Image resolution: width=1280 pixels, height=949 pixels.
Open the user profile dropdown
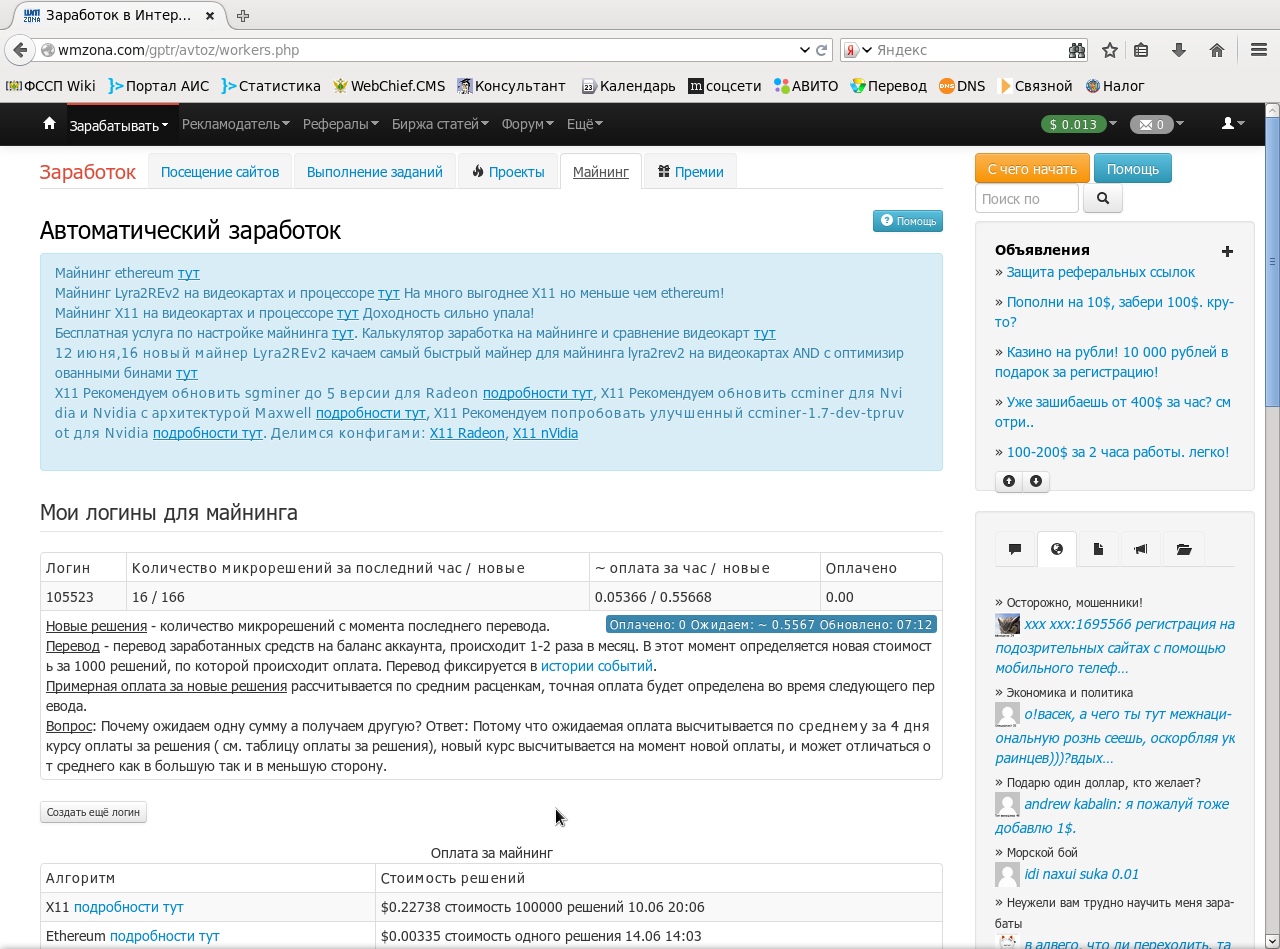pyautogui.click(x=1232, y=123)
